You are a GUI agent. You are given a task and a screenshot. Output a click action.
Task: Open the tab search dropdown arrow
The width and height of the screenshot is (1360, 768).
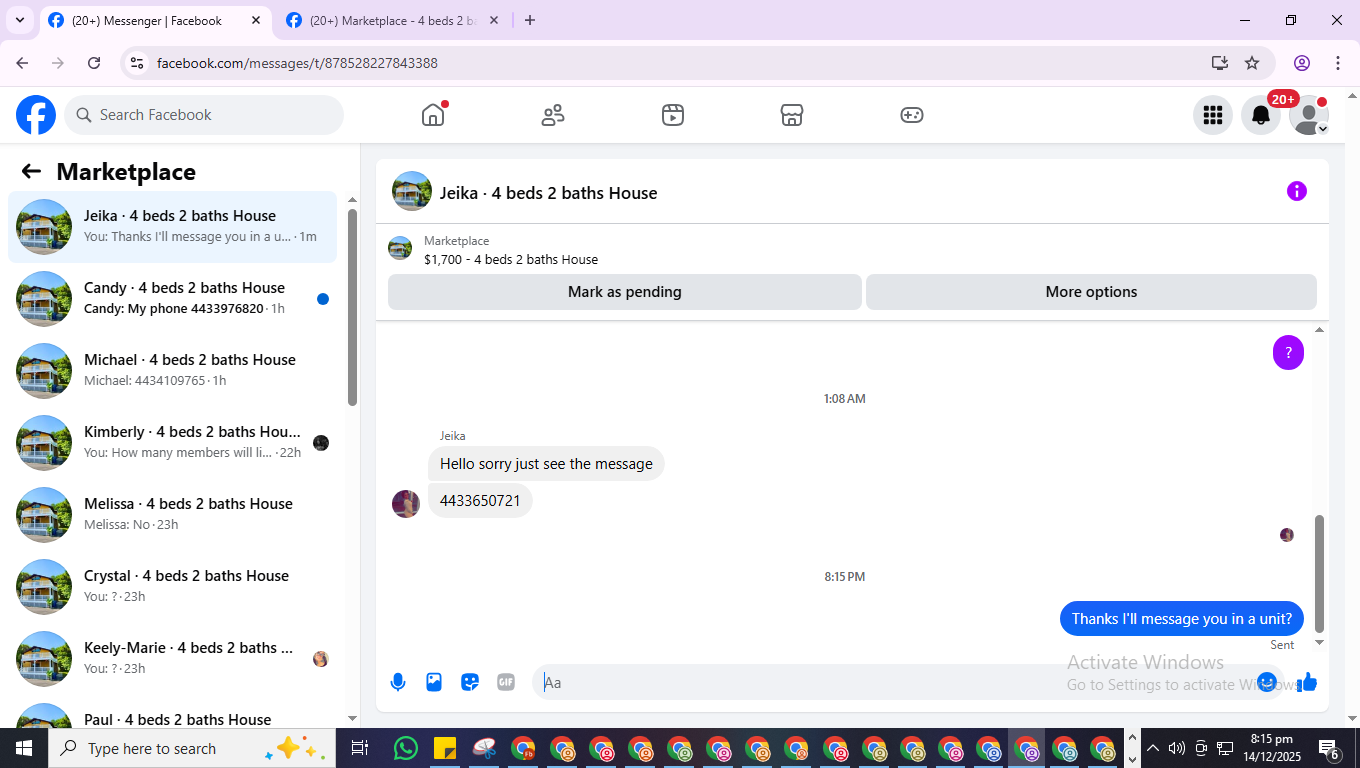point(19,20)
